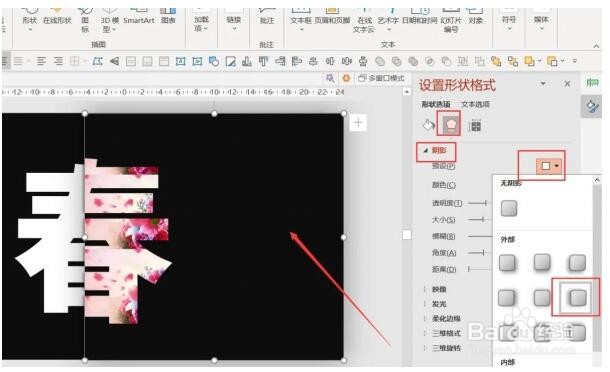Choose last 外部 shadow preset in top row
Screen dimensions: 610x372
[x=577, y=263]
